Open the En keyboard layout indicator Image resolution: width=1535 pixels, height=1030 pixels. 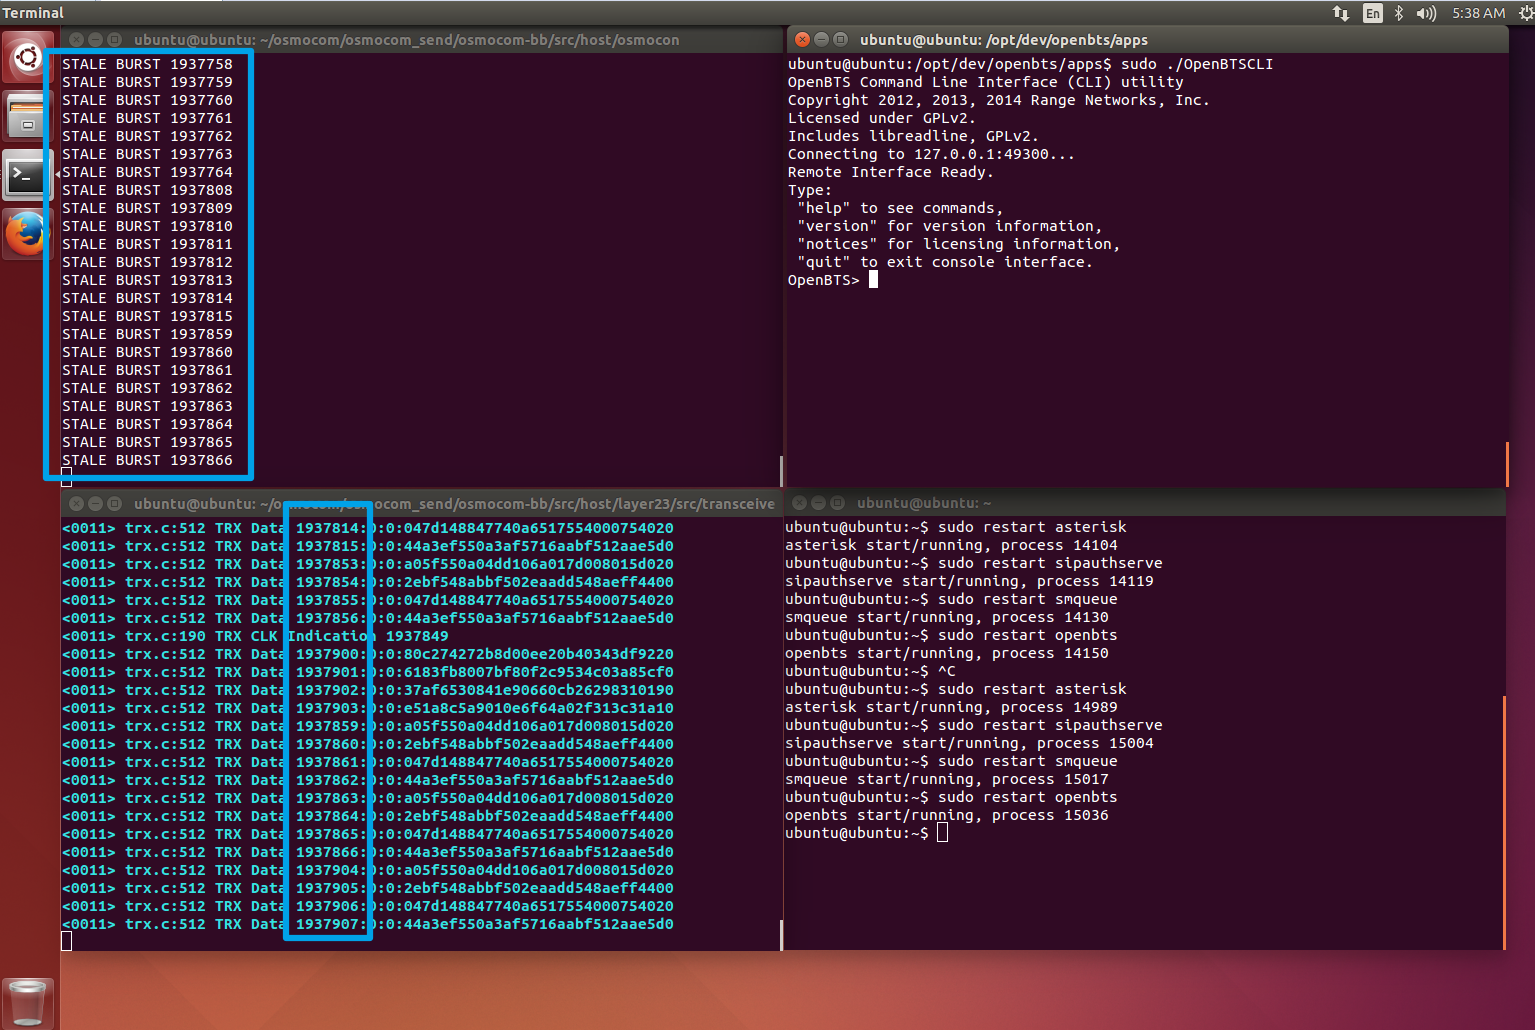pos(1372,13)
